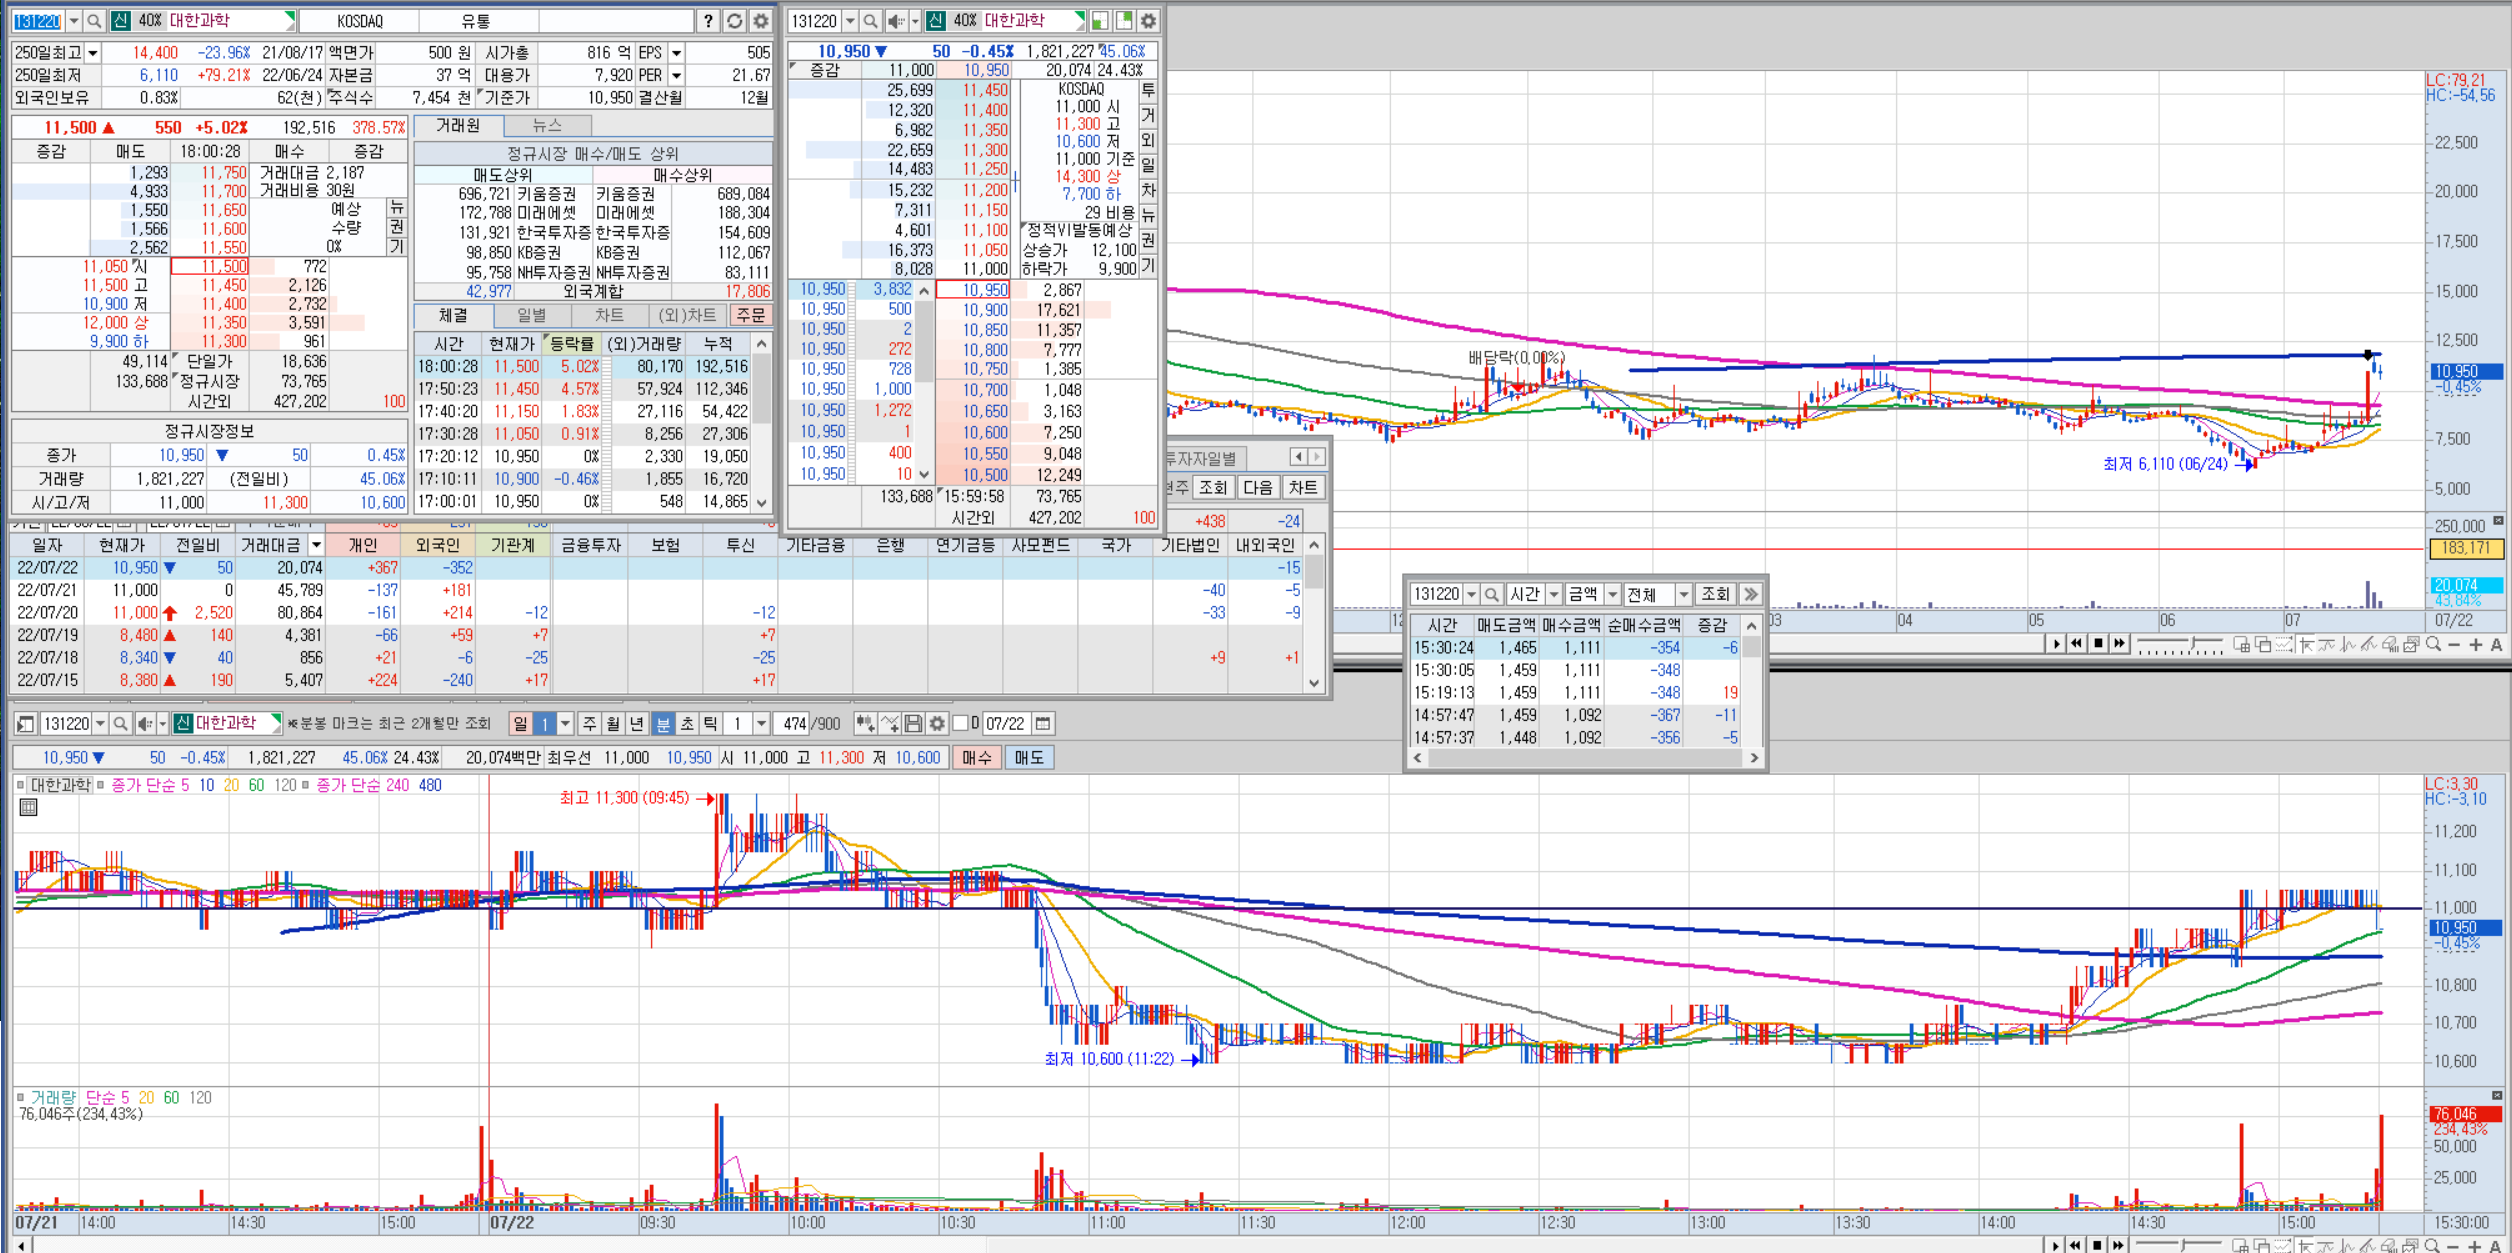Click the small table icon below 대한과학 chart label
2512x1253 pixels.
(x=28, y=807)
